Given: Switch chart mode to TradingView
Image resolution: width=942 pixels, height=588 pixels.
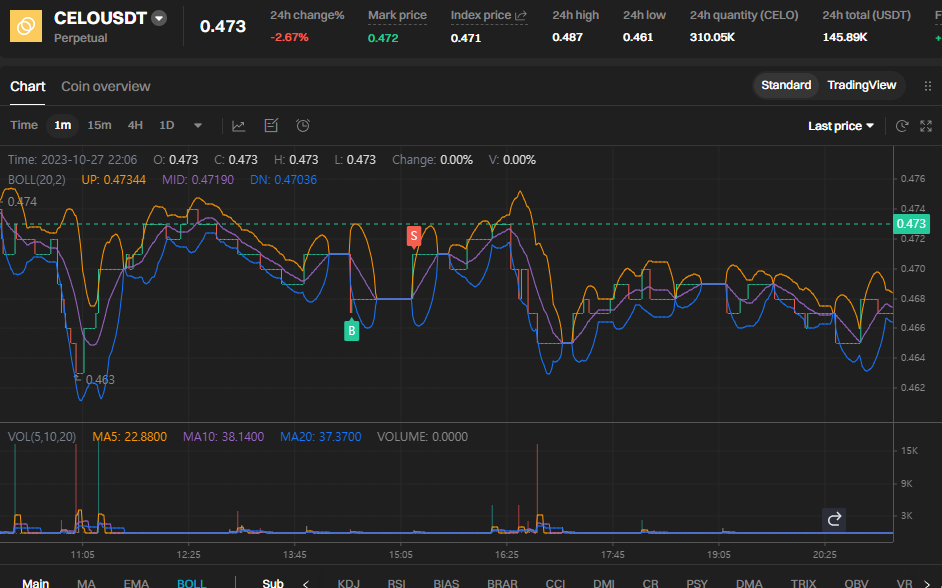Looking at the screenshot, I should click(861, 85).
